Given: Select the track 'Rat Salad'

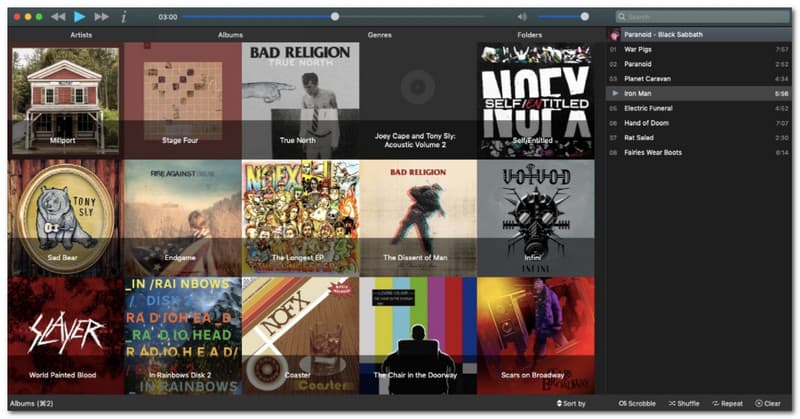Looking at the screenshot, I should coord(698,138).
